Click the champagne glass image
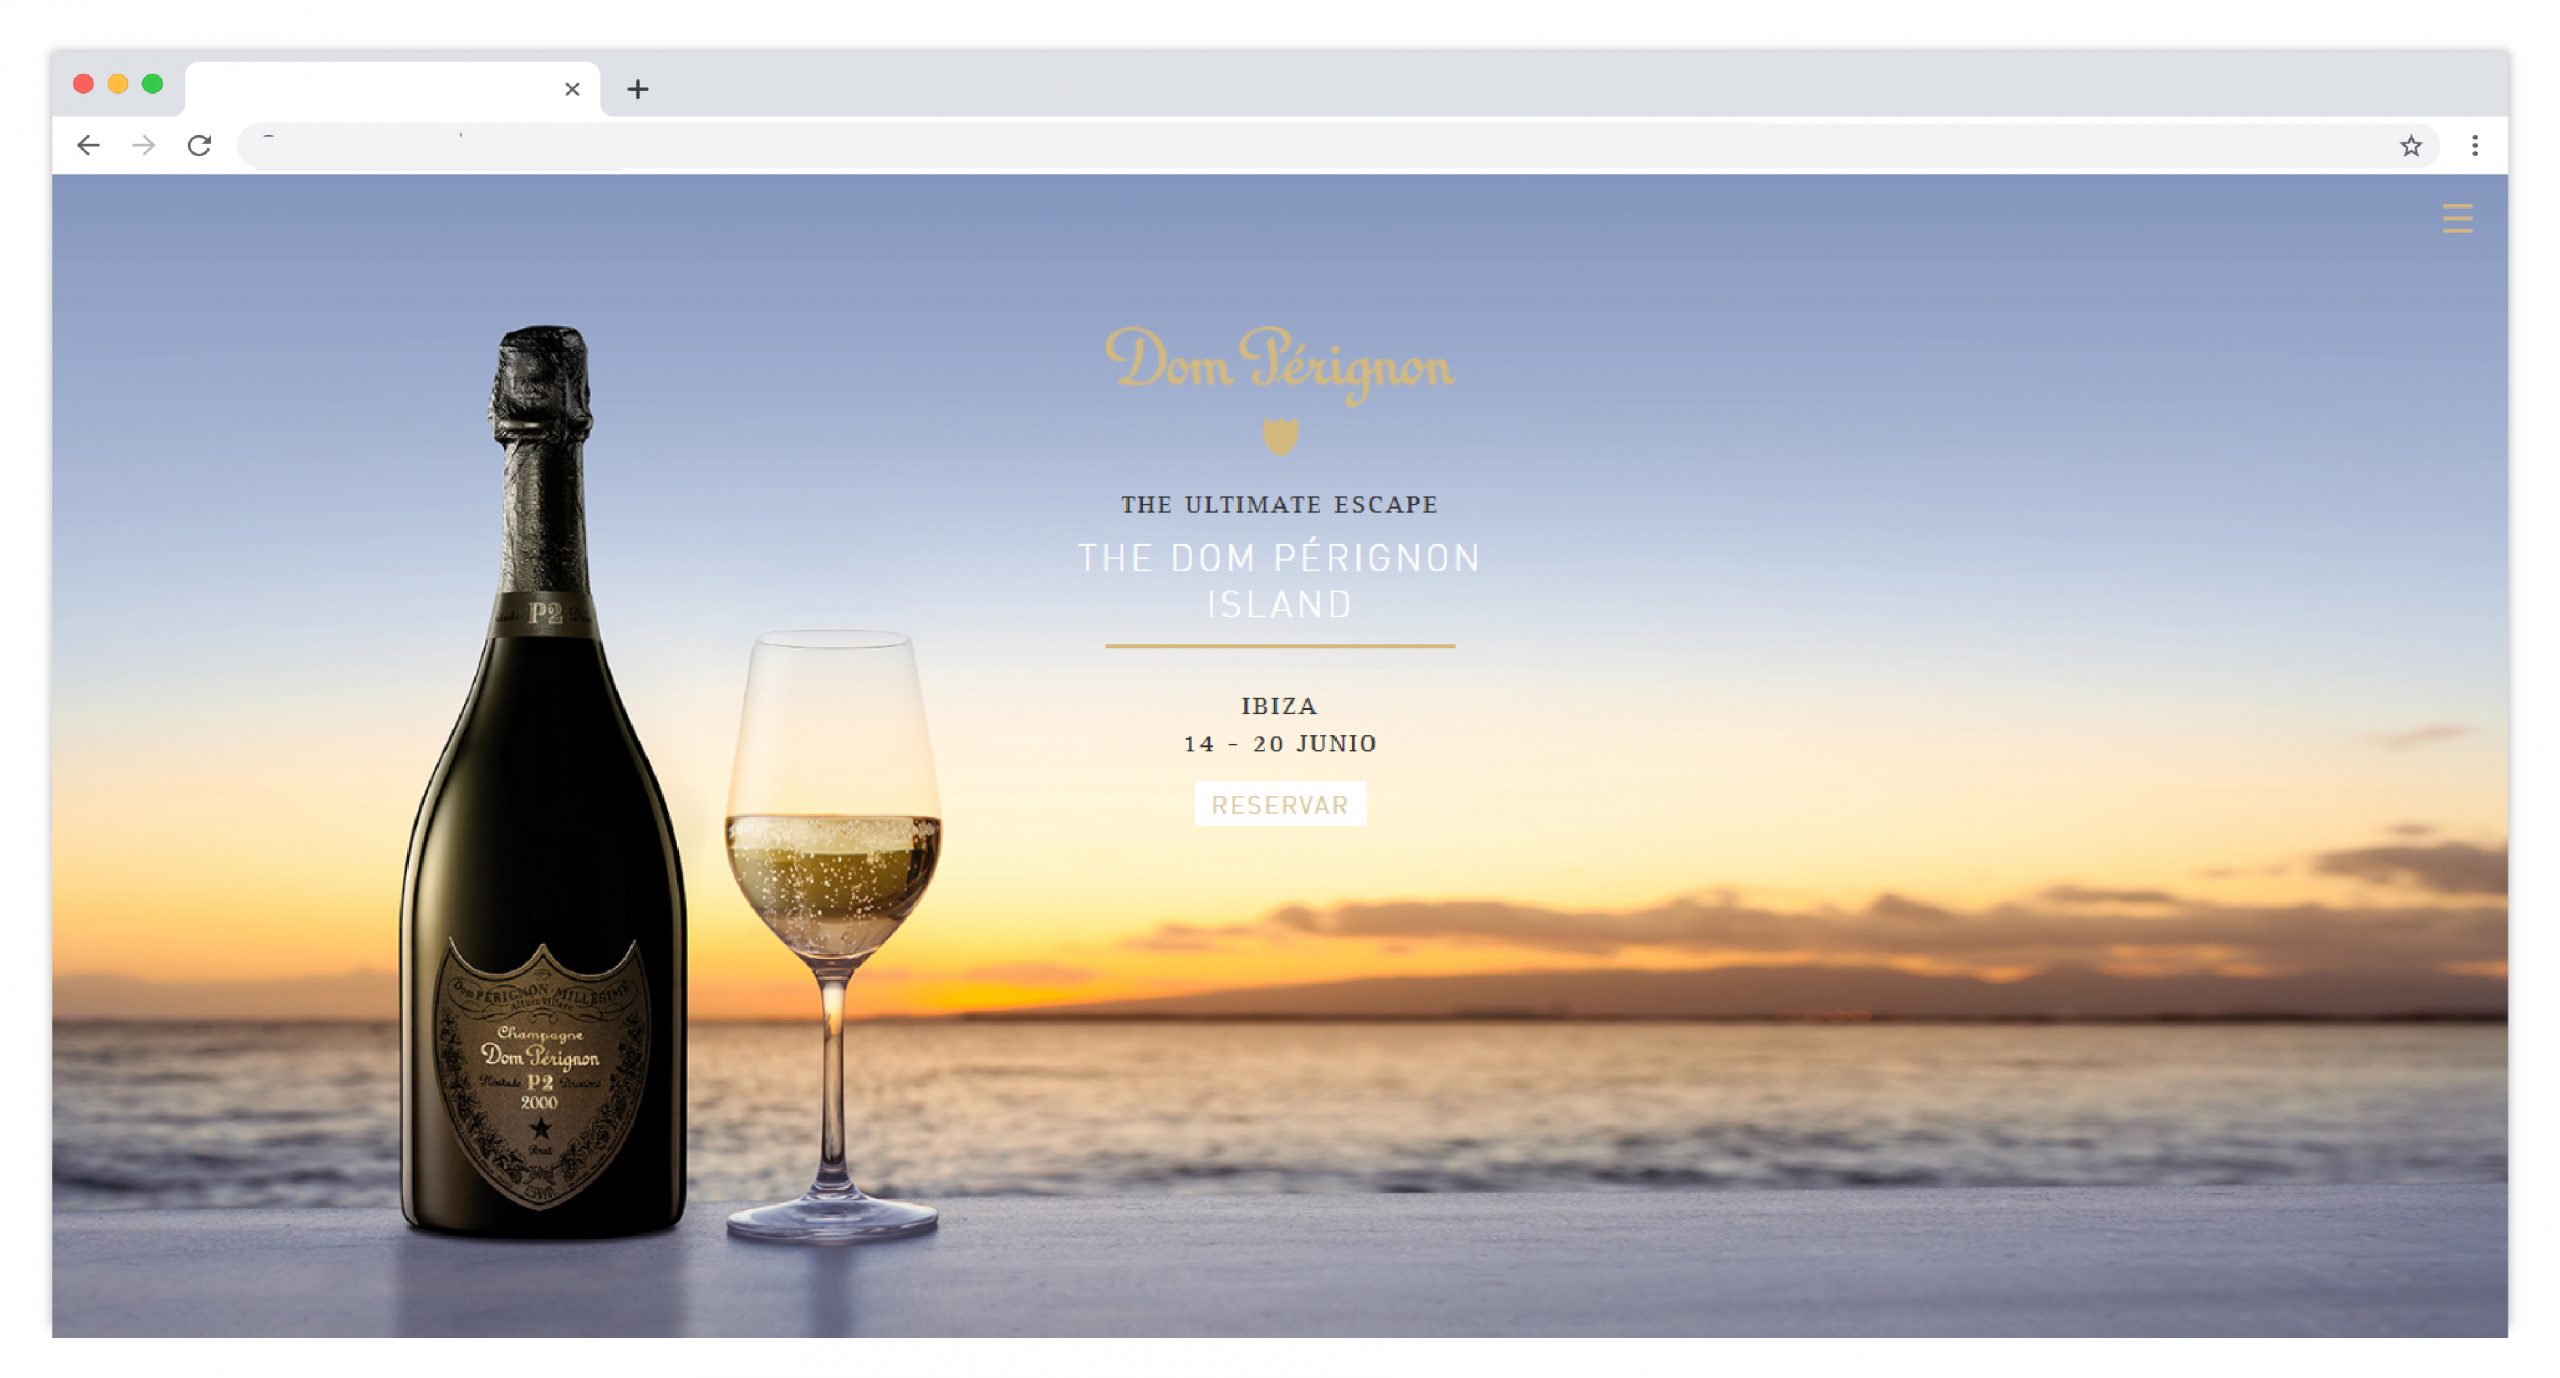 coord(832,935)
